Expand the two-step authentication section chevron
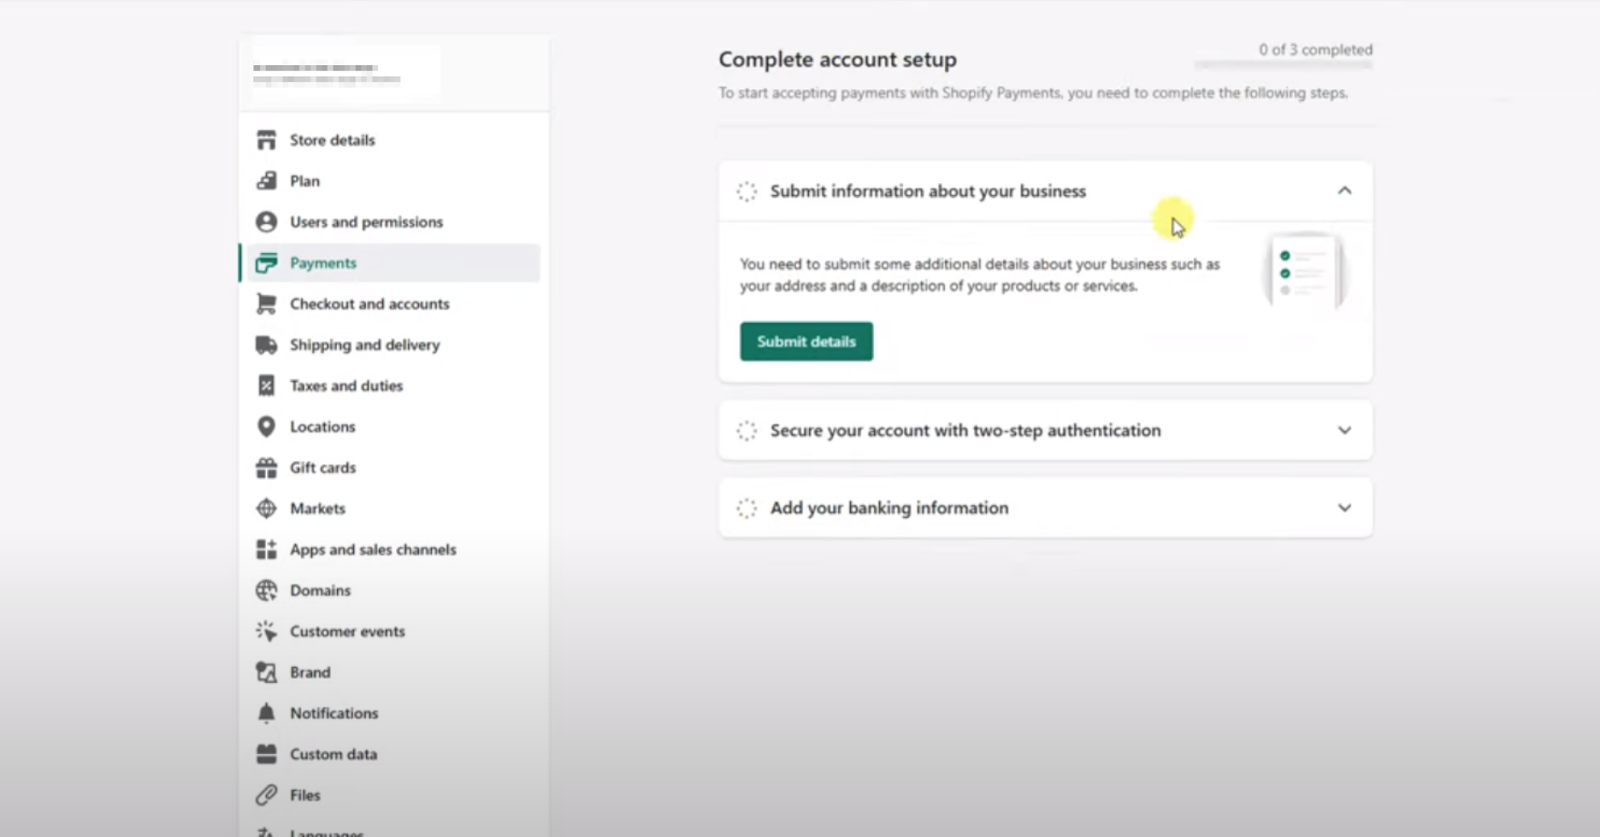Image resolution: width=1600 pixels, height=837 pixels. [x=1344, y=431]
